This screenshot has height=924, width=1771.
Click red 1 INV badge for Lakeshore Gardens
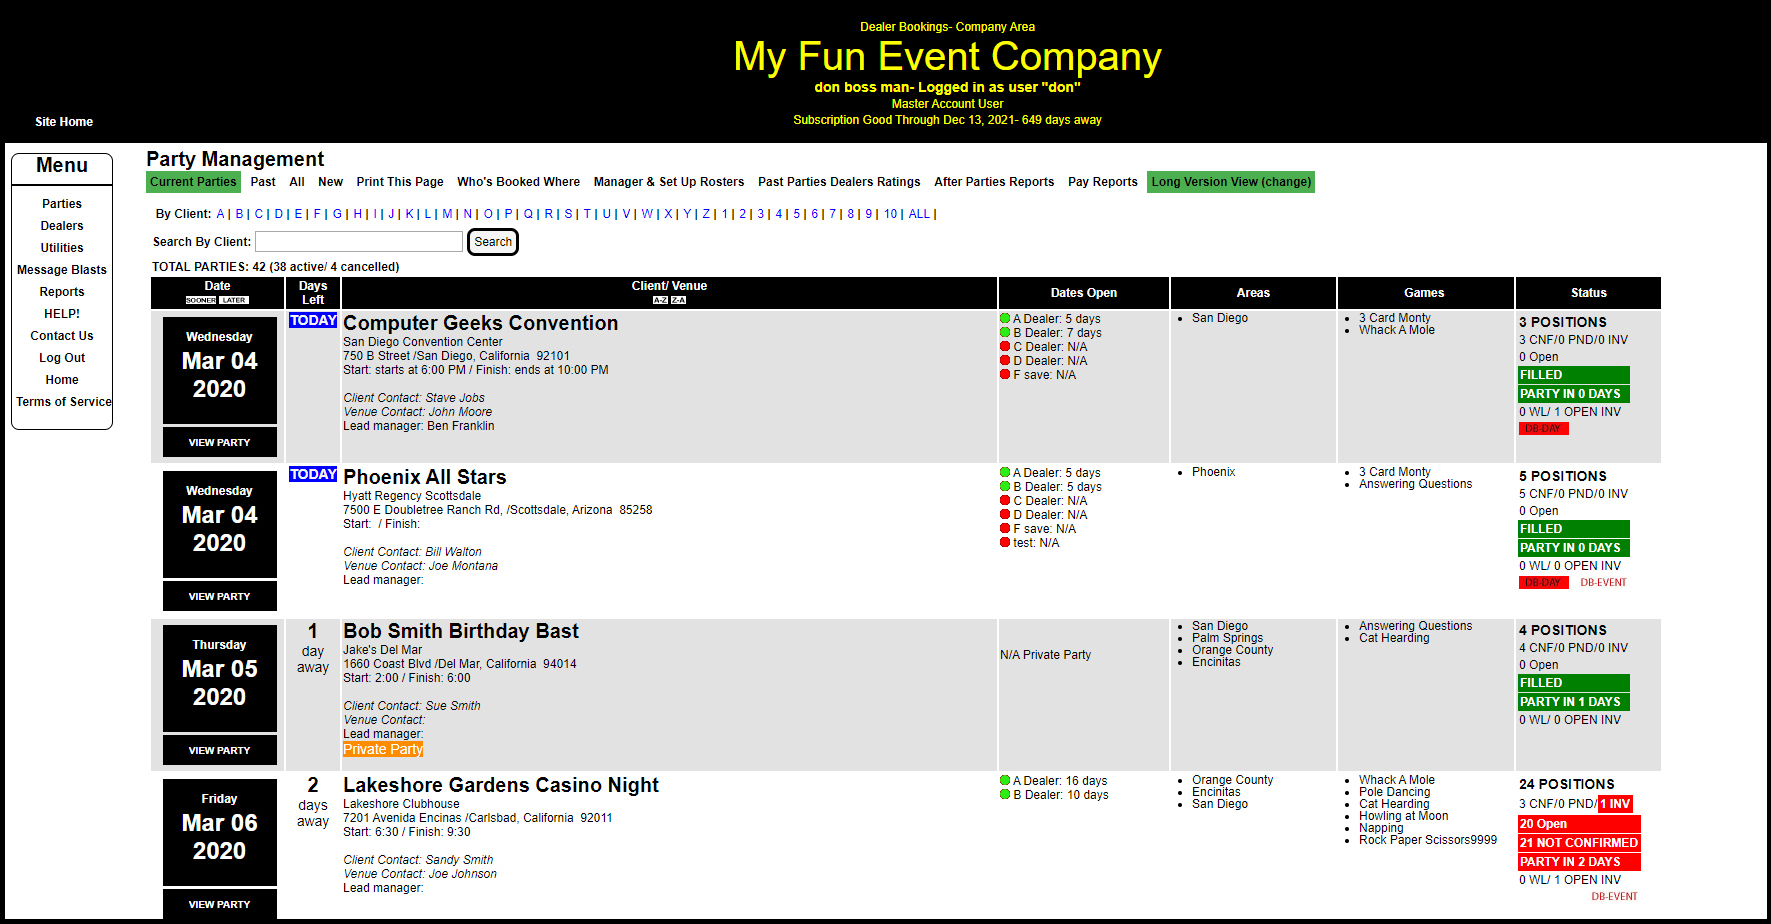1614,804
